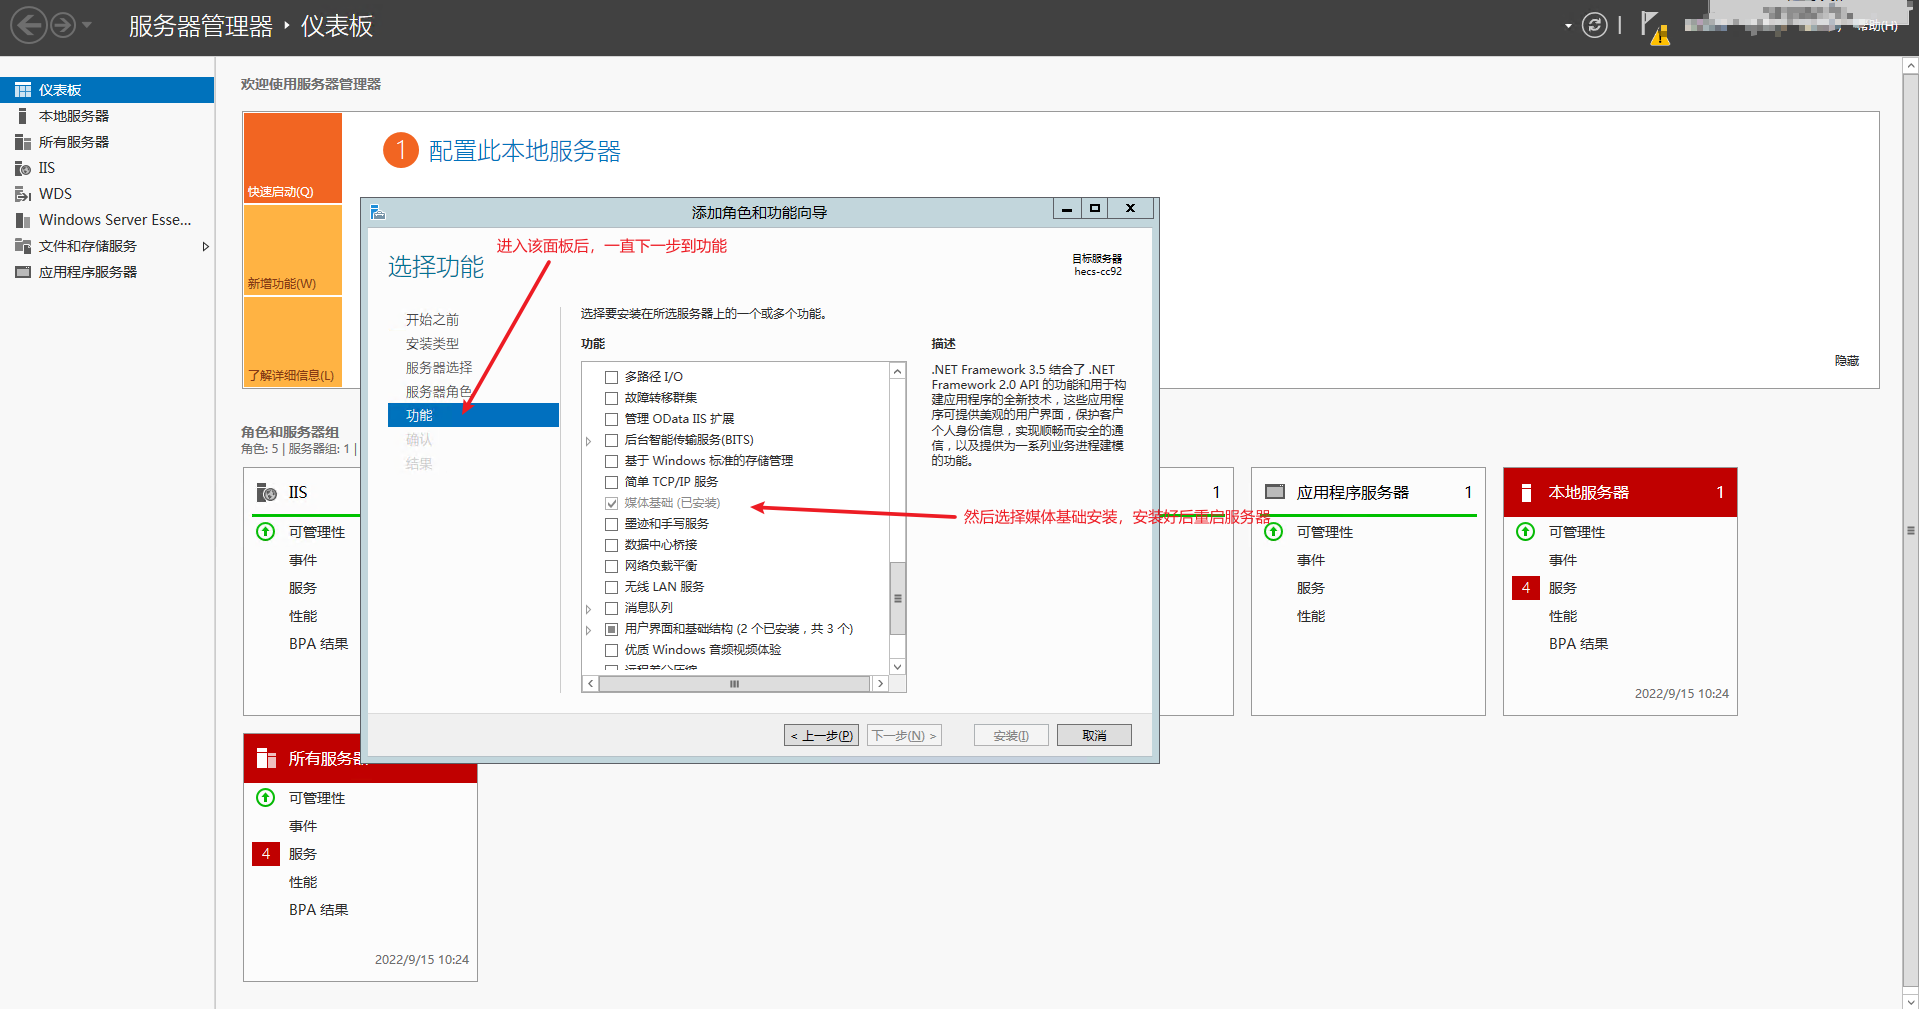Image resolution: width=1919 pixels, height=1009 pixels.
Task: Open the dropdown arrow beside refresh icon
Action: (1568, 26)
